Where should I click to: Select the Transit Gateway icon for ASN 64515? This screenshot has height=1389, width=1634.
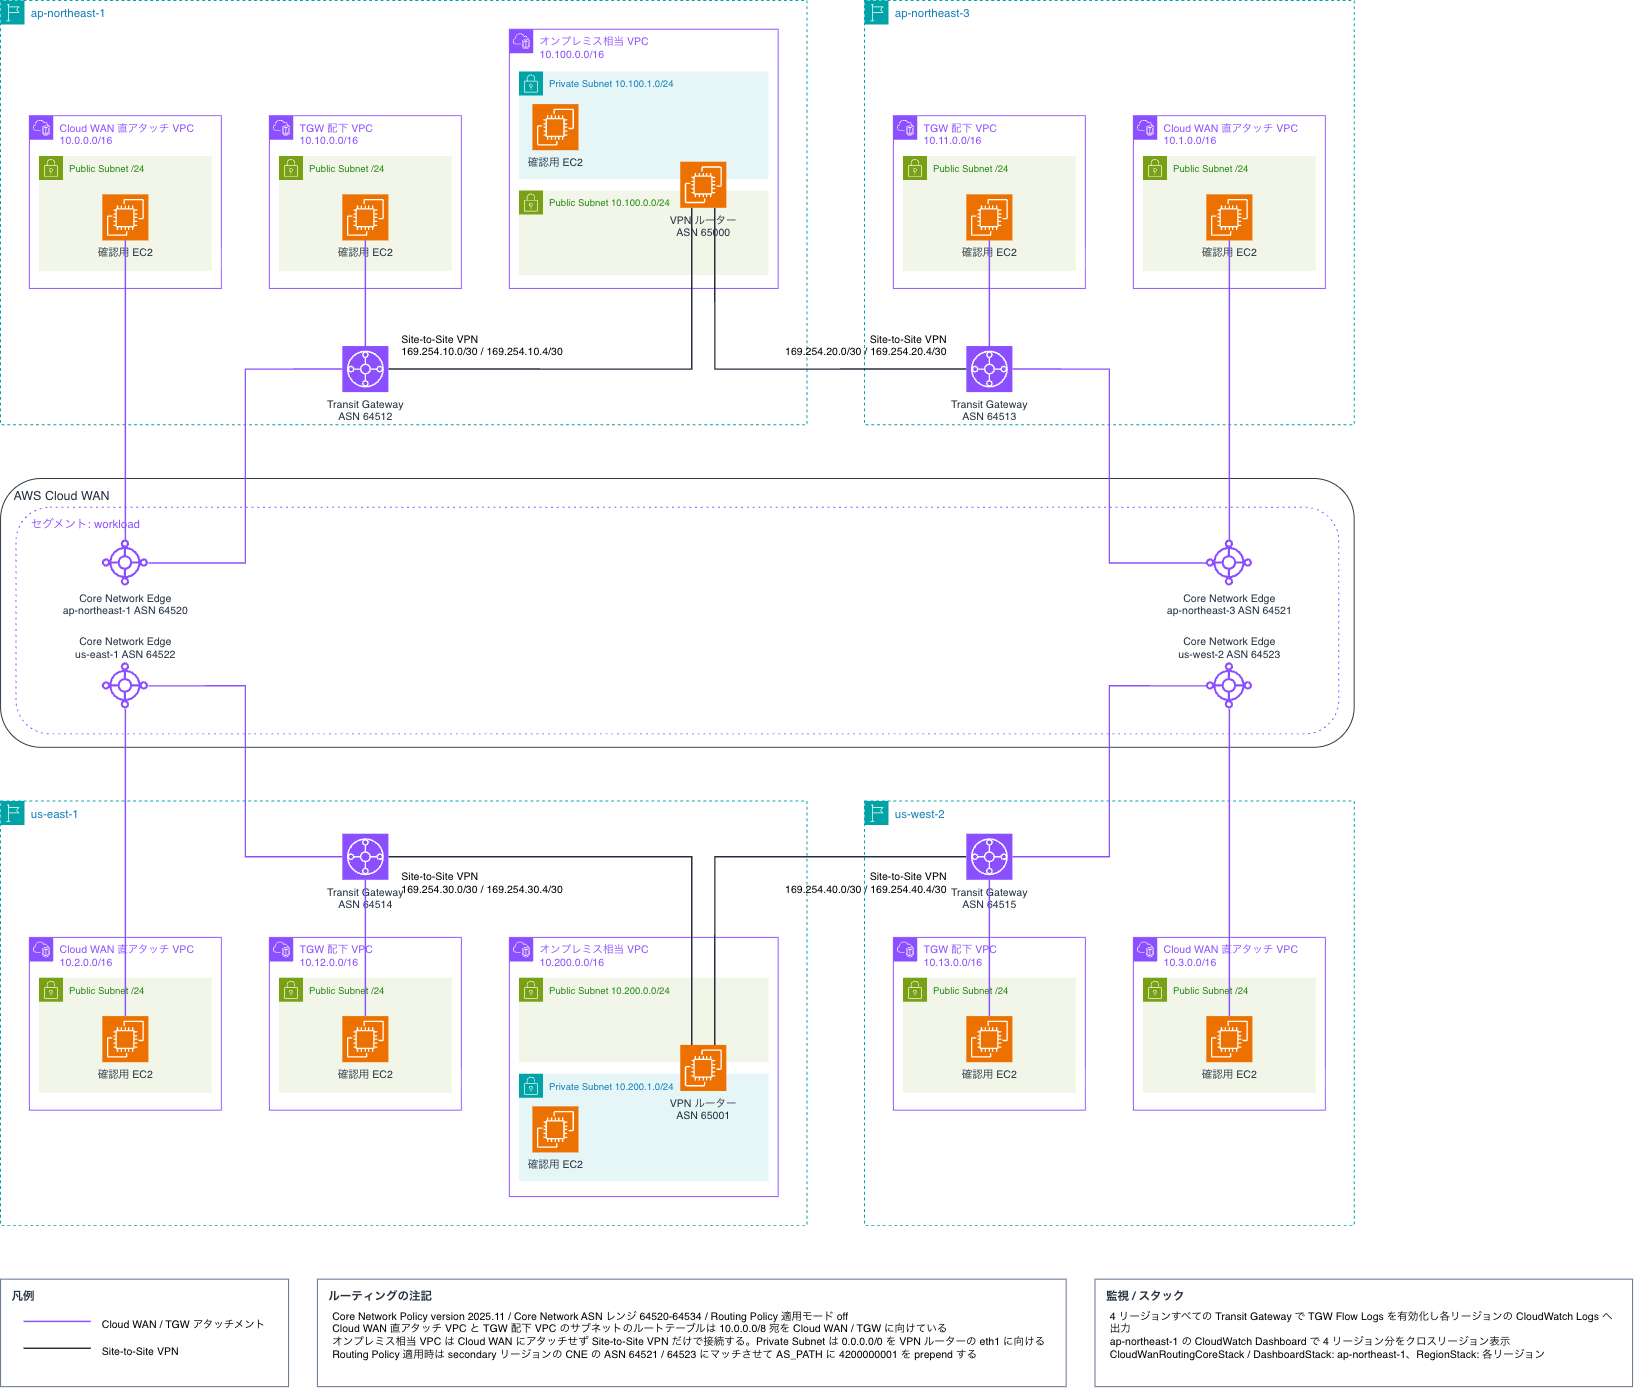click(989, 857)
